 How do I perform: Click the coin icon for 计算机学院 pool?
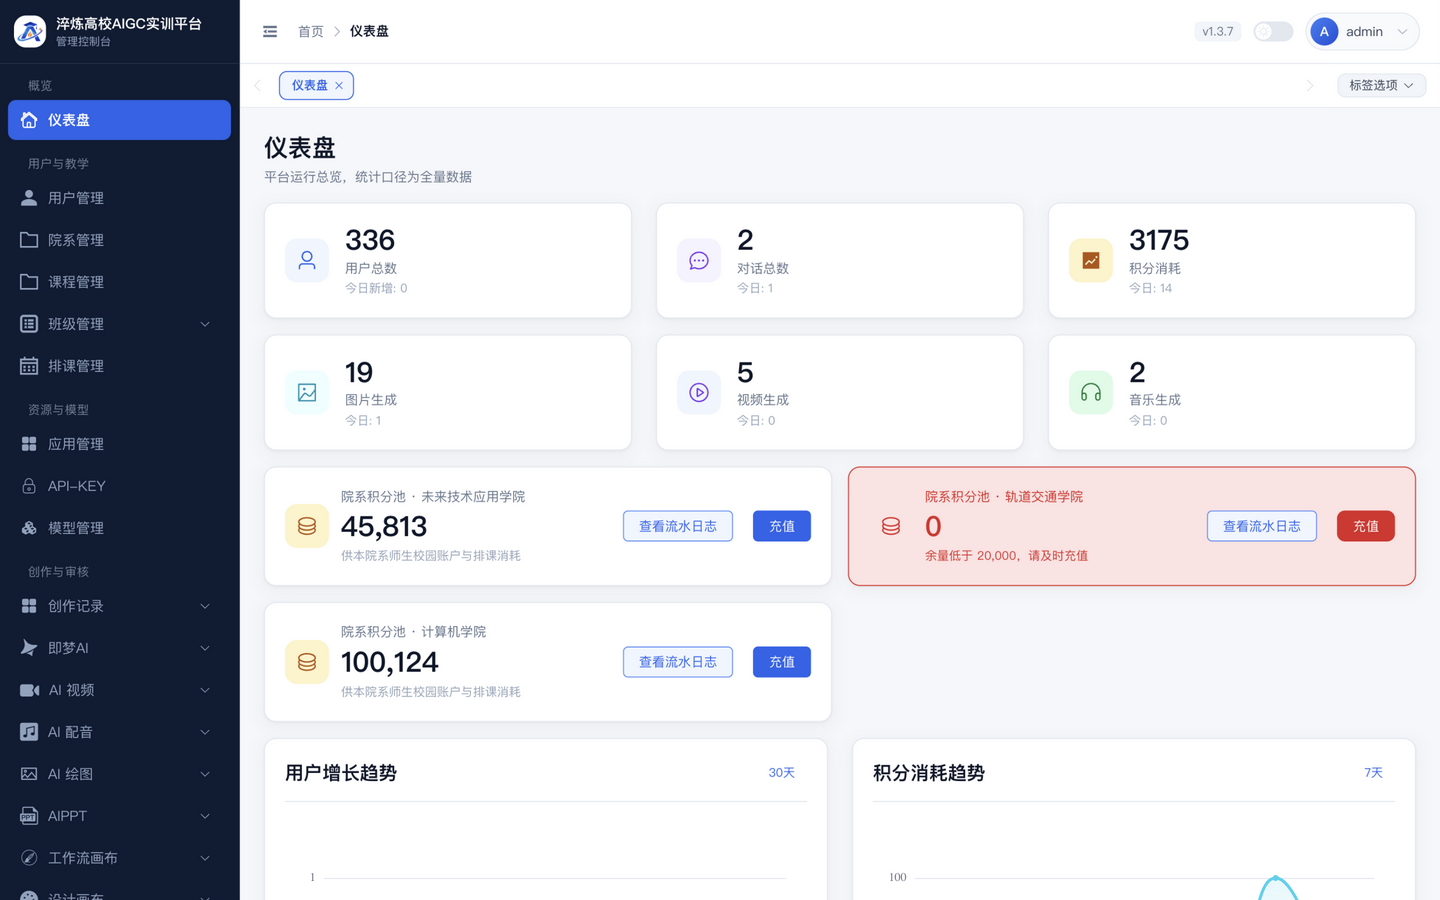(307, 662)
